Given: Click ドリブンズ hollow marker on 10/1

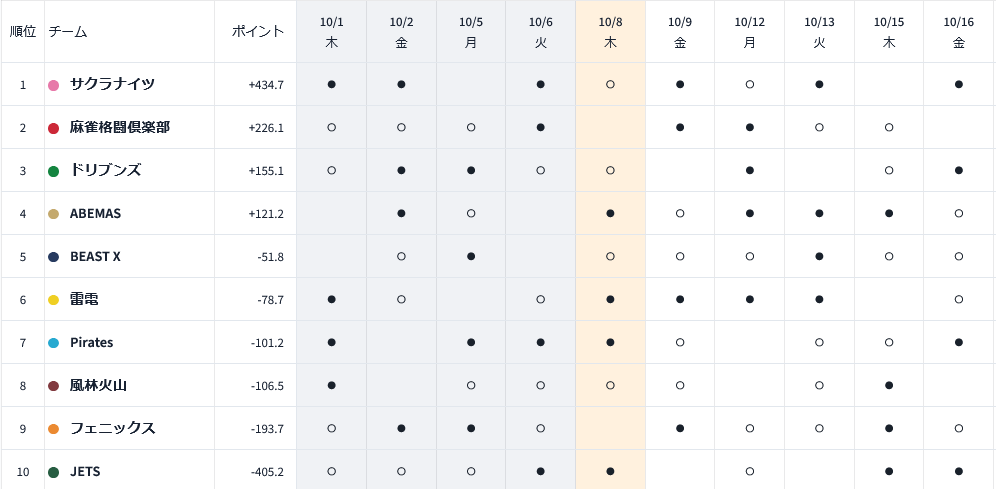Looking at the screenshot, I should pos(332,170).
